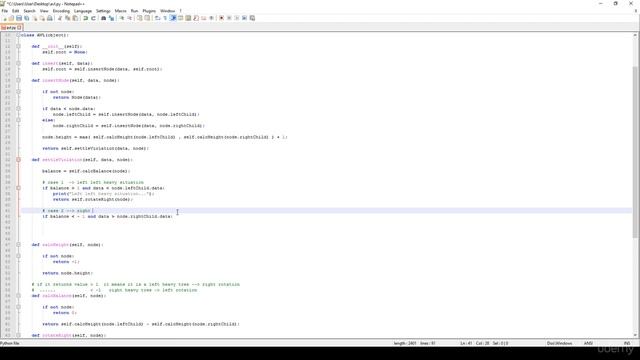Open the Document Map toolbar icon
The width and height of the screenshot is (640, 360).
coord(188,18)
